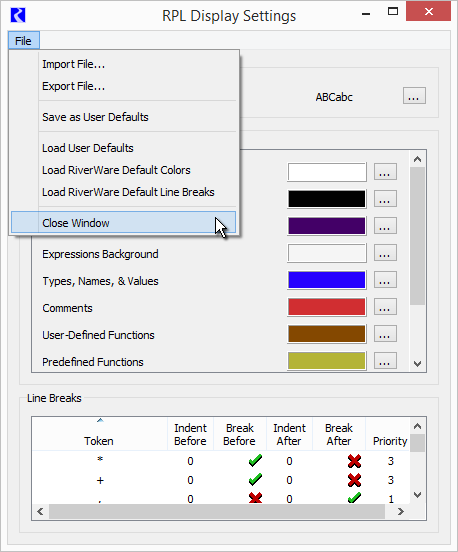
Task: Click Indent After value for + row
Action: click(x=289, y=480)
